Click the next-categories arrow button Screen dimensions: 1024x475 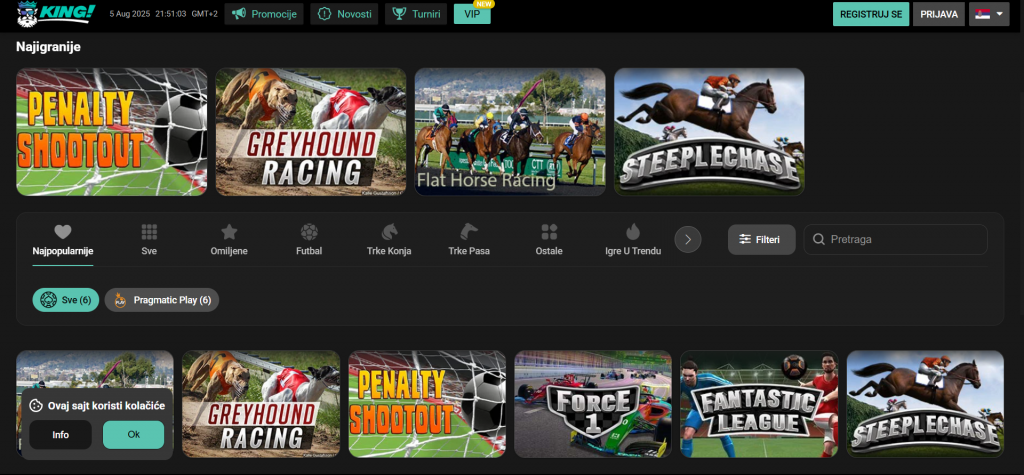click(x=688, y=239)
